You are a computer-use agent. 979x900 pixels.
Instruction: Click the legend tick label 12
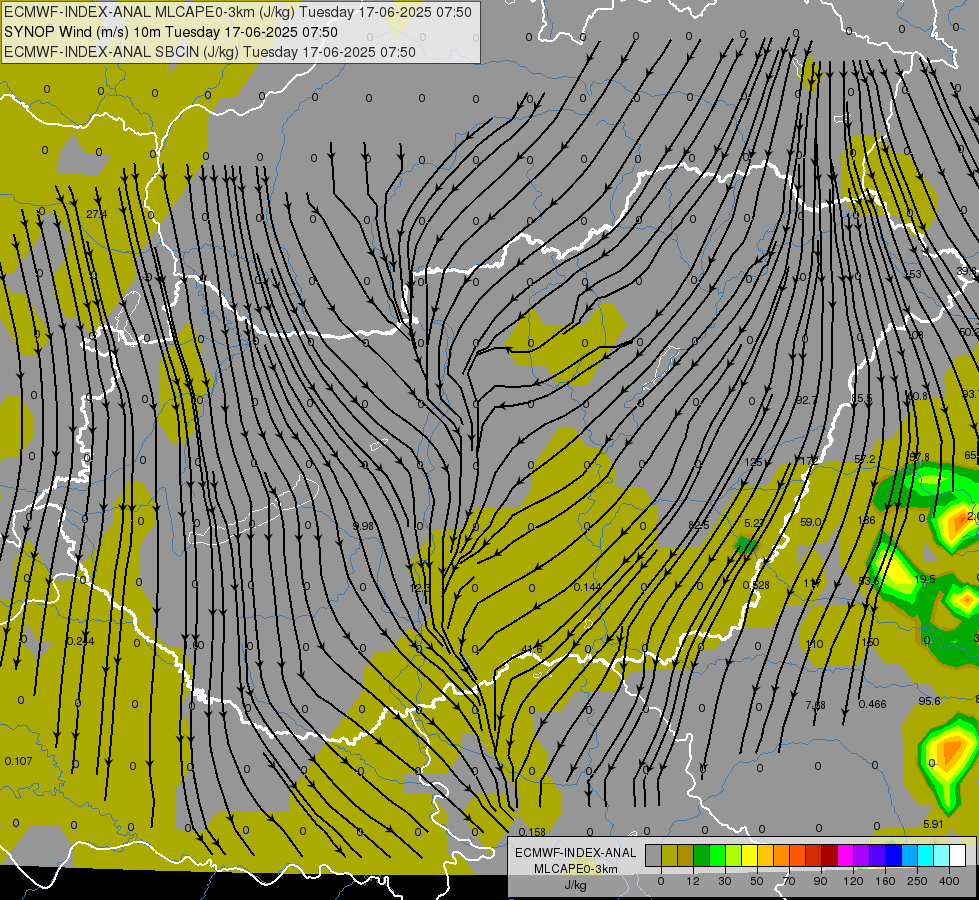tap(693, 881)
